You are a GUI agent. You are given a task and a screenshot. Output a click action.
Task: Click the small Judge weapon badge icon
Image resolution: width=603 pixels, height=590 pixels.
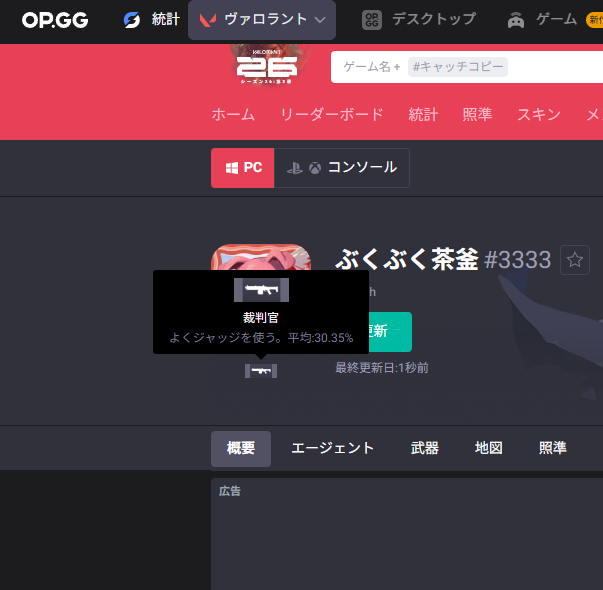(x=261, y=371)
